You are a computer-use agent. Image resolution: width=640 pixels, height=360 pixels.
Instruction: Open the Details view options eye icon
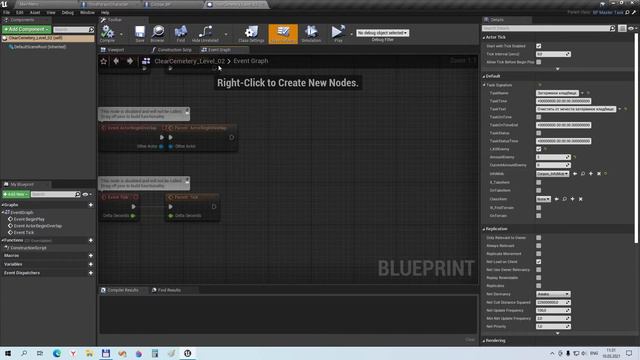click(631, 28)
